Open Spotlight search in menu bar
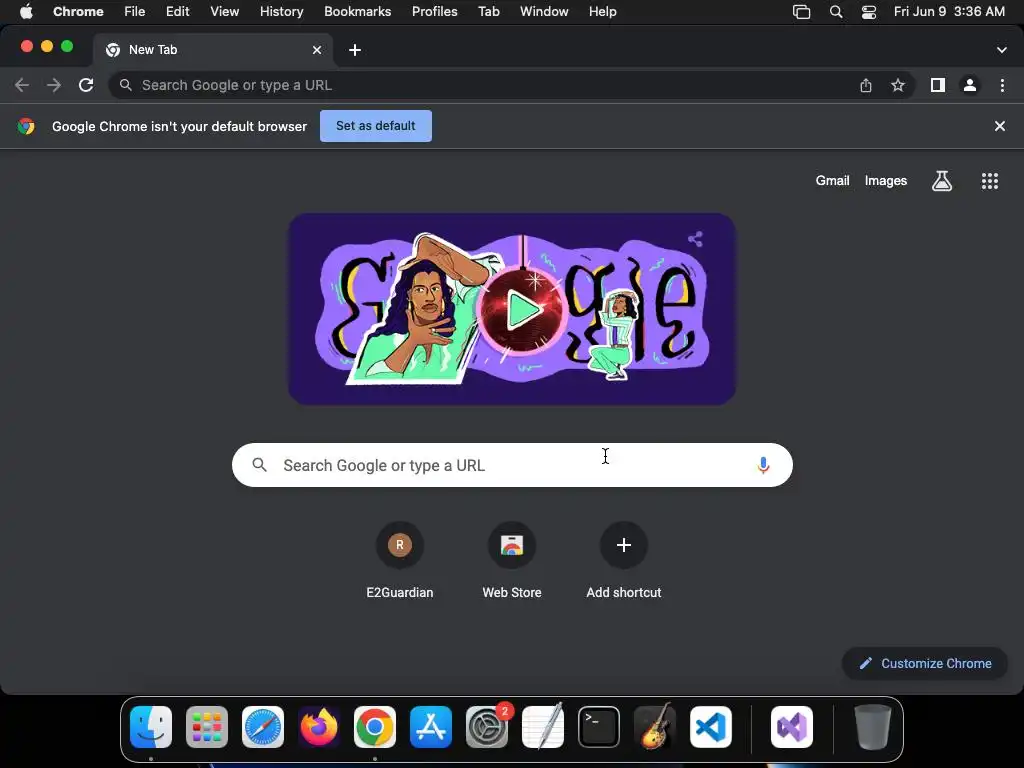1024x768 pixels. [x=836, y=12]
